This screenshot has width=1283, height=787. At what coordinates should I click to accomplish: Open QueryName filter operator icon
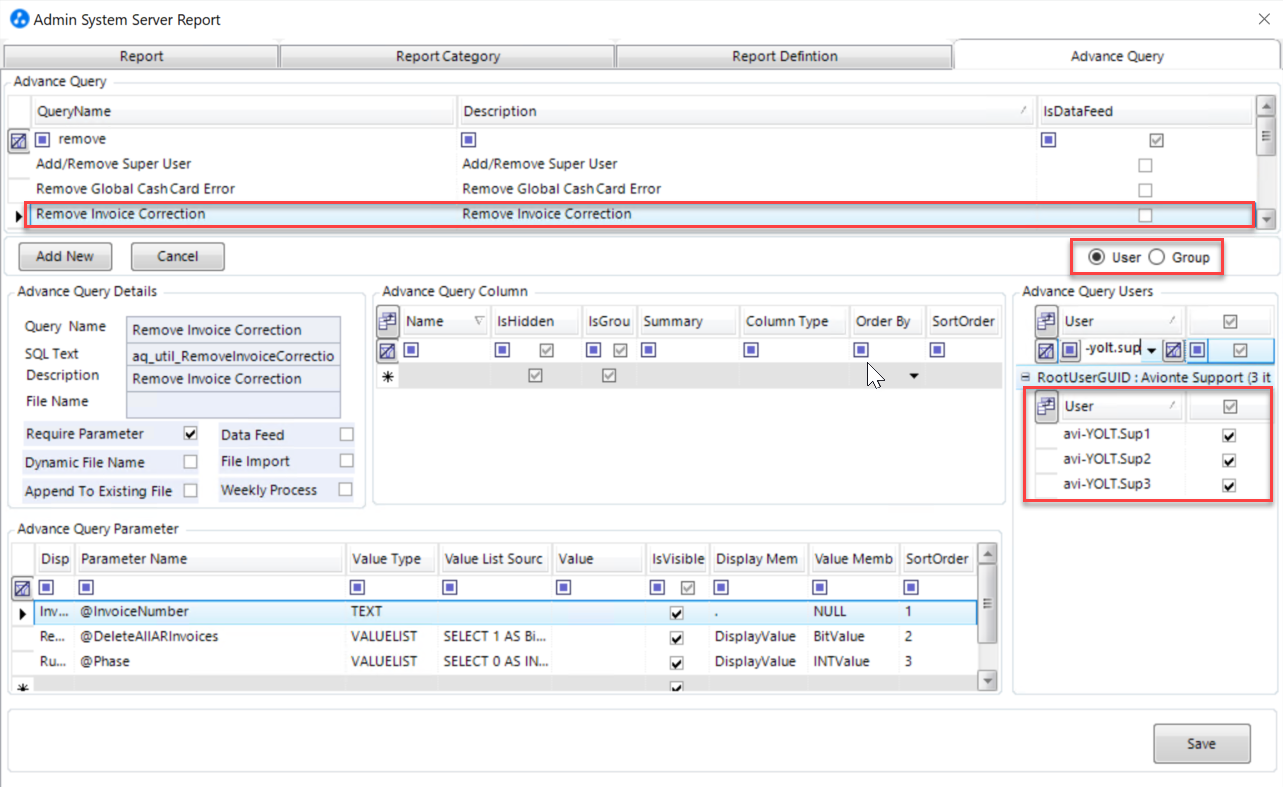[43, 140]
